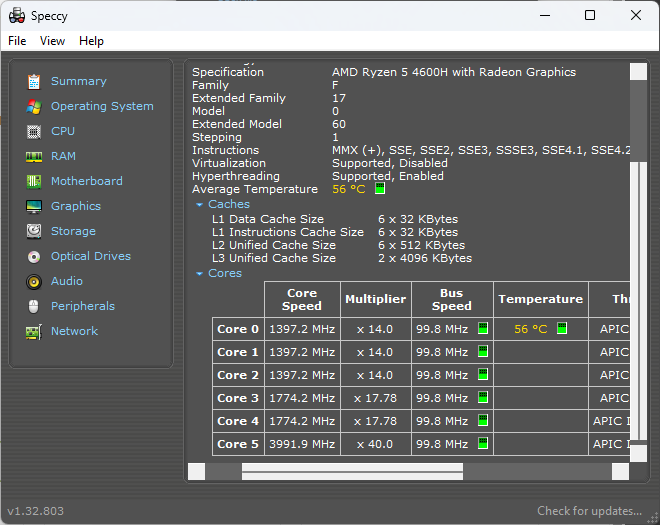The width and height of the screenshot is (660, 525).
Task: Click the vertical scrollbar up arrow
Action: (639, 72)
